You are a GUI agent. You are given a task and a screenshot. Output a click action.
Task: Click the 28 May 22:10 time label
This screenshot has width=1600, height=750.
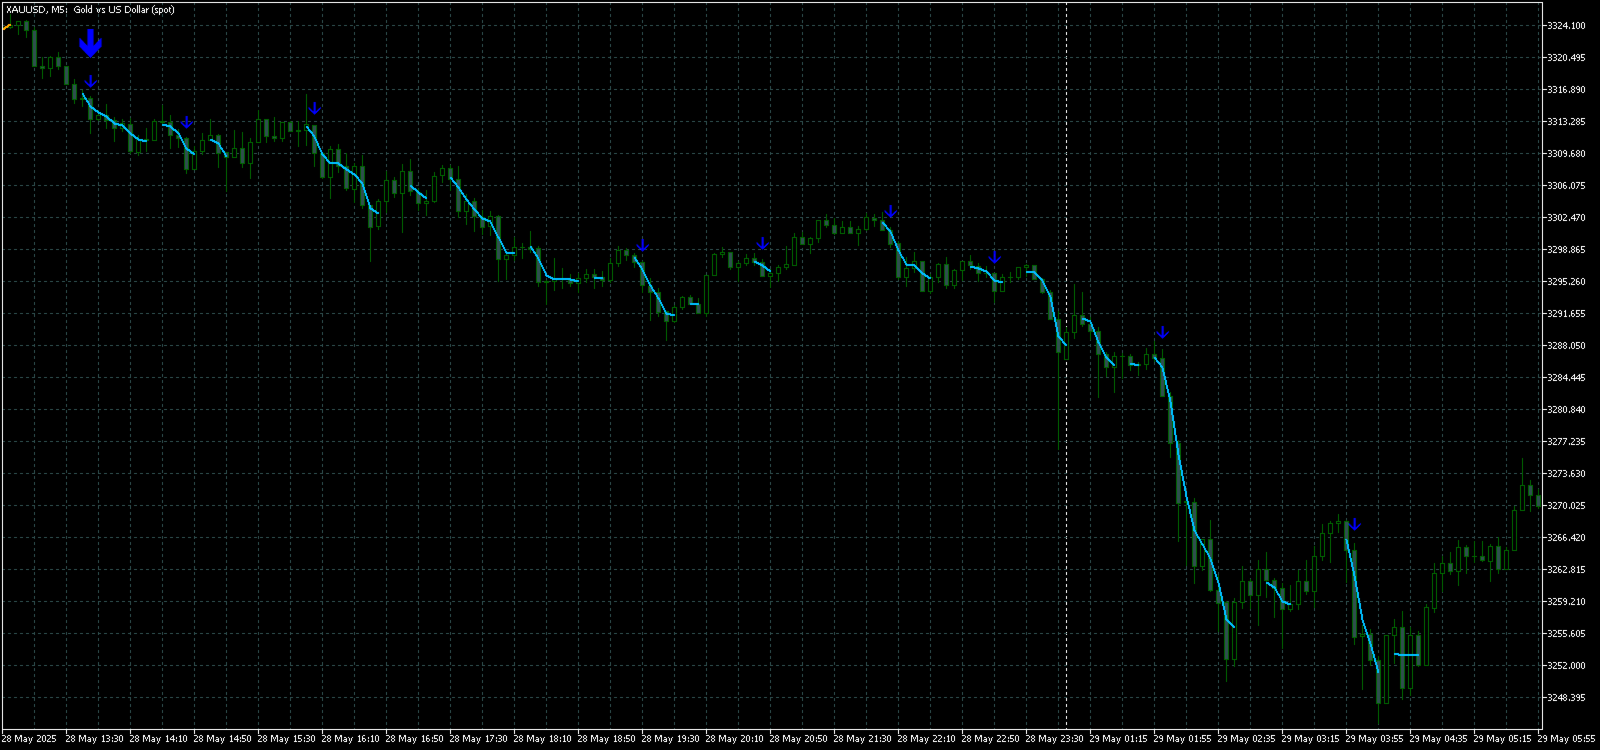pyautogui.click(x=927, y=739)
